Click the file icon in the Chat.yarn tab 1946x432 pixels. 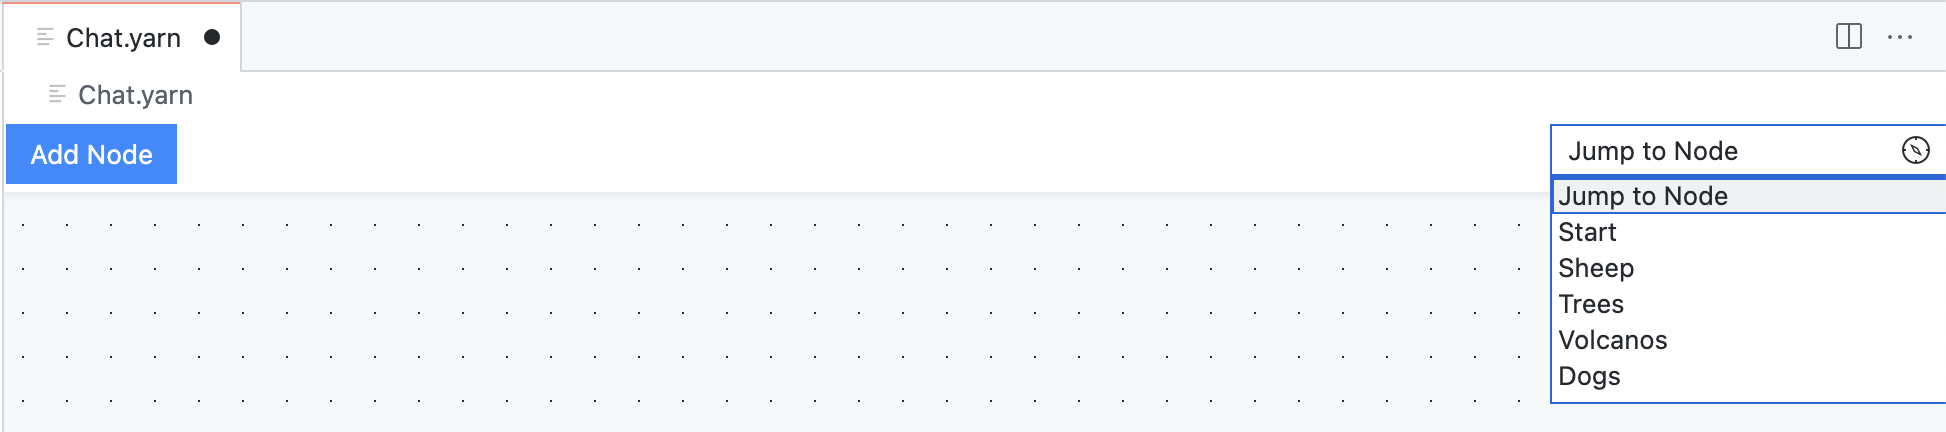[45, 38]
